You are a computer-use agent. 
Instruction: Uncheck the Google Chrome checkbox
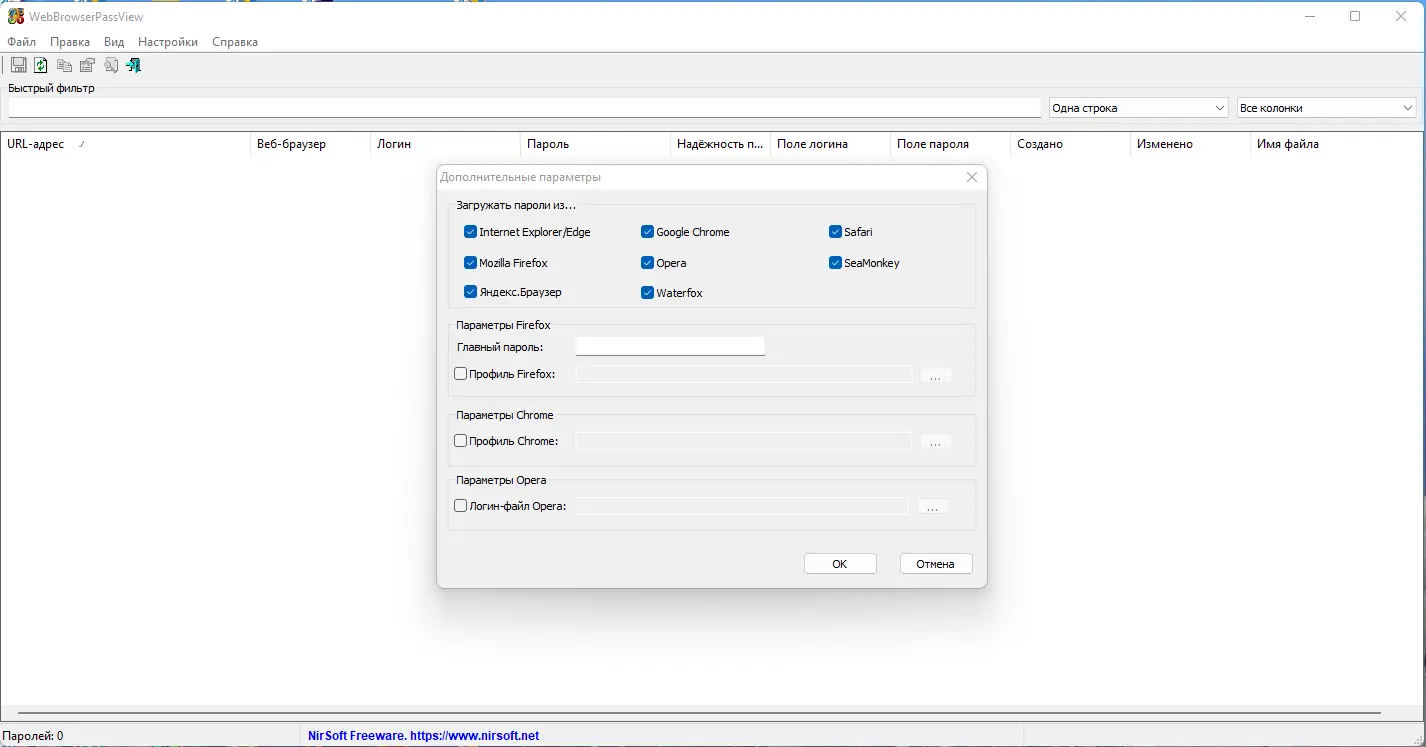647,232
